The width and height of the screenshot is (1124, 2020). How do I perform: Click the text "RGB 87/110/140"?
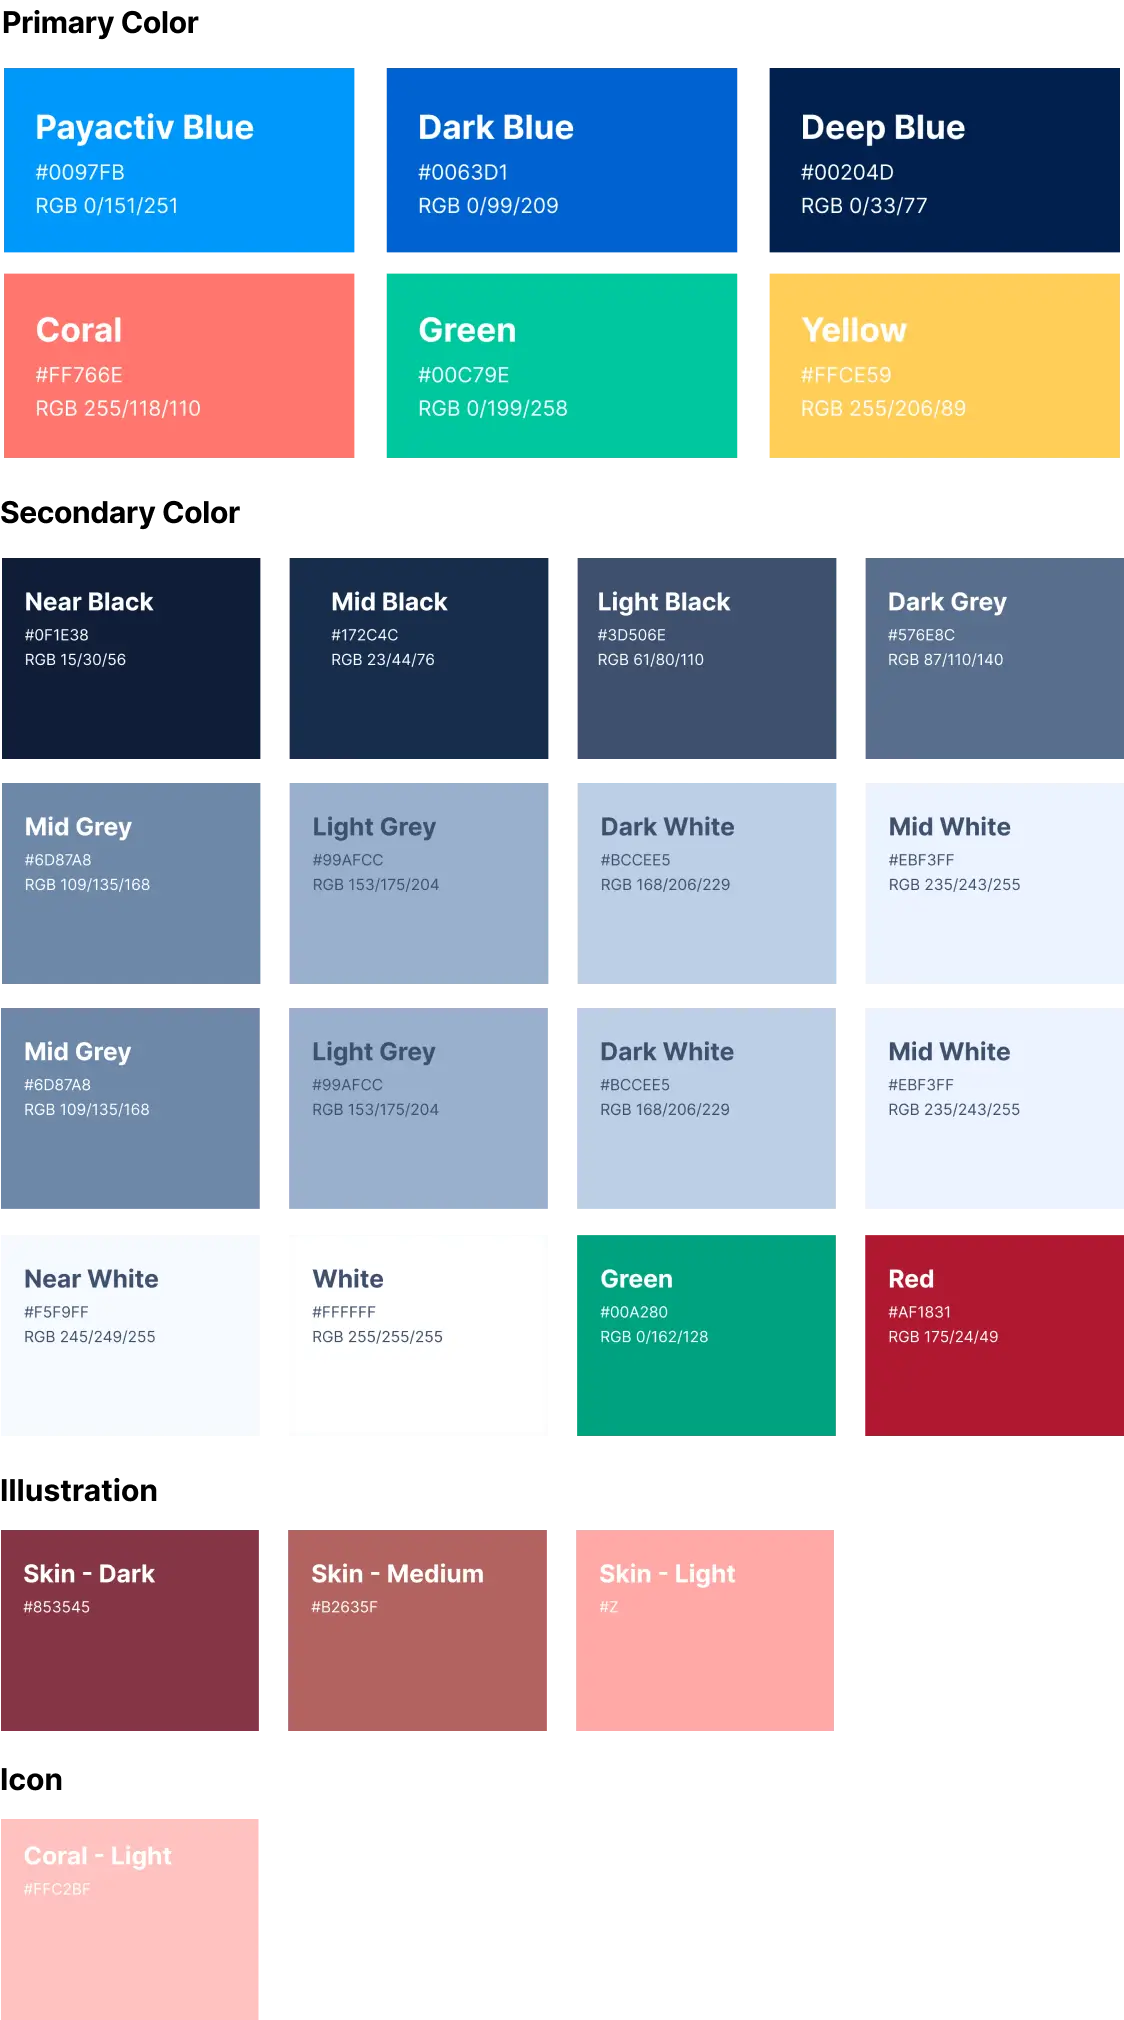click(x=946, y=660)
